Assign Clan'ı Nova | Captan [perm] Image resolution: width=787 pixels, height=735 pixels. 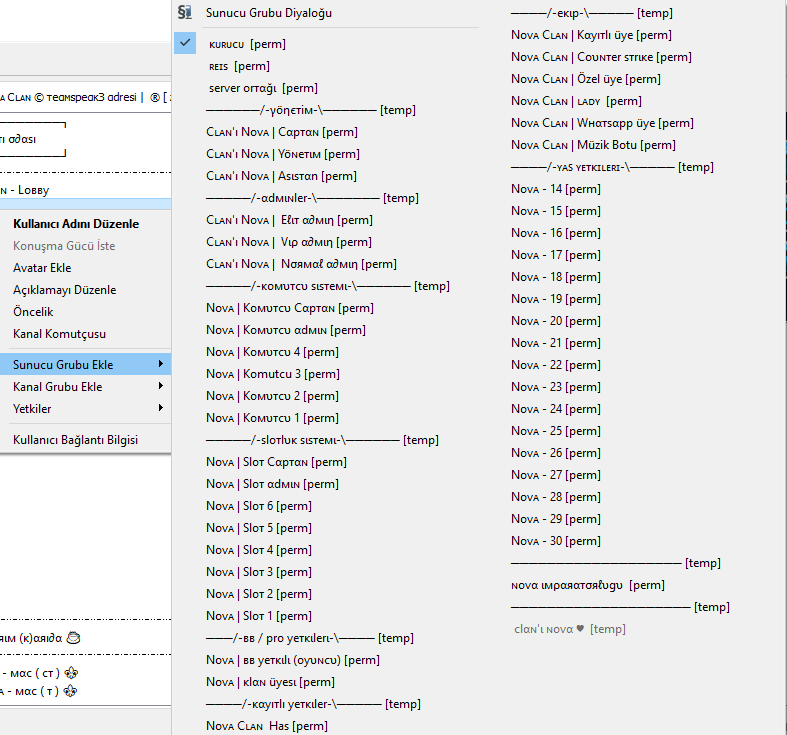tap(282, 132)
